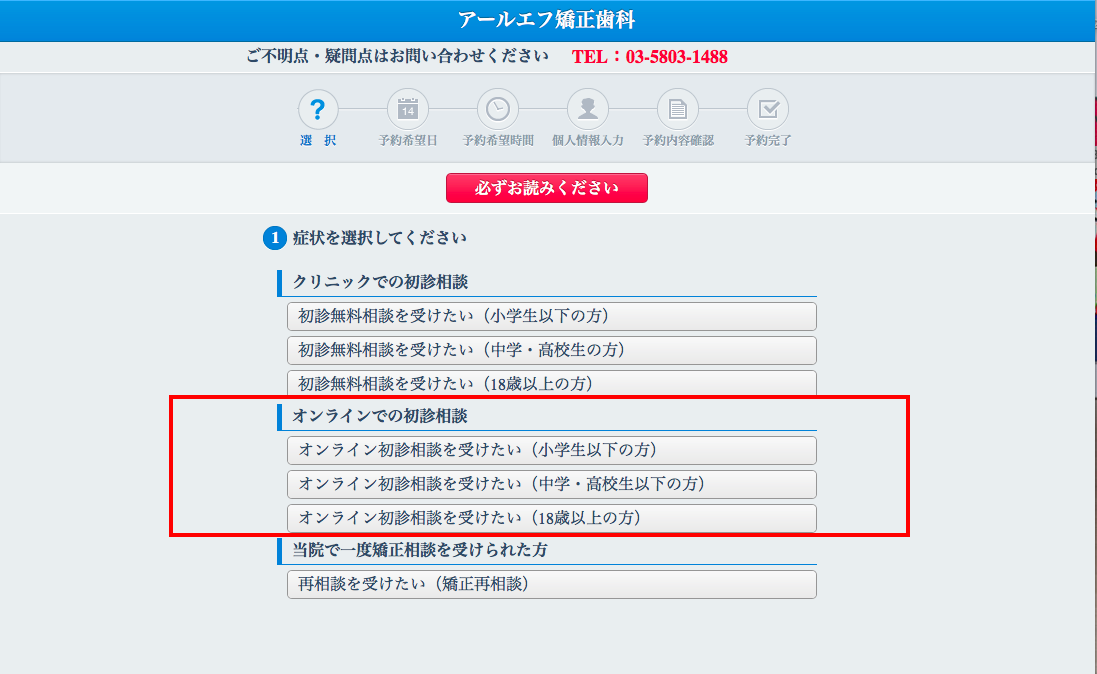Click the blue number 1 badge
The width and height of the screenshot is (1097, 674).
pyautogui.click(x=275, y=239)
